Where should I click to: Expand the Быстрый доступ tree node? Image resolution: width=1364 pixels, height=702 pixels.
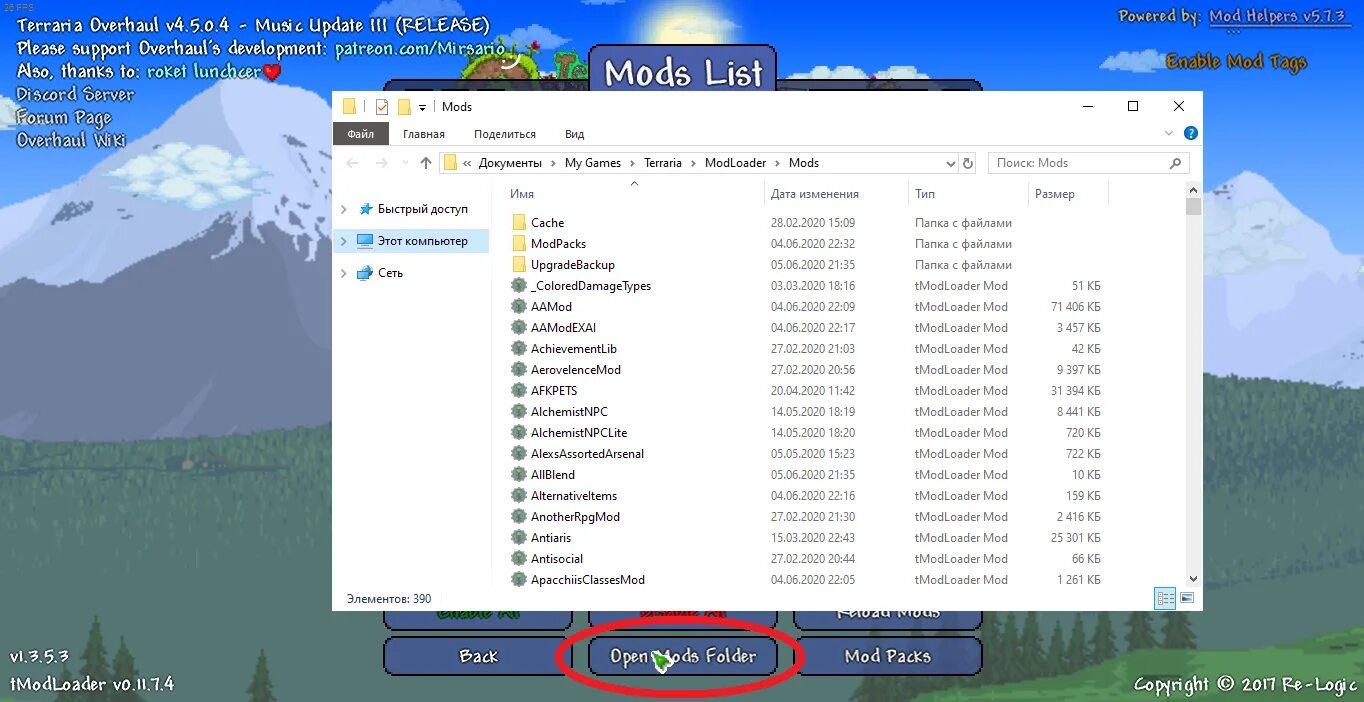pyautogui.click(x=344, y=209)
